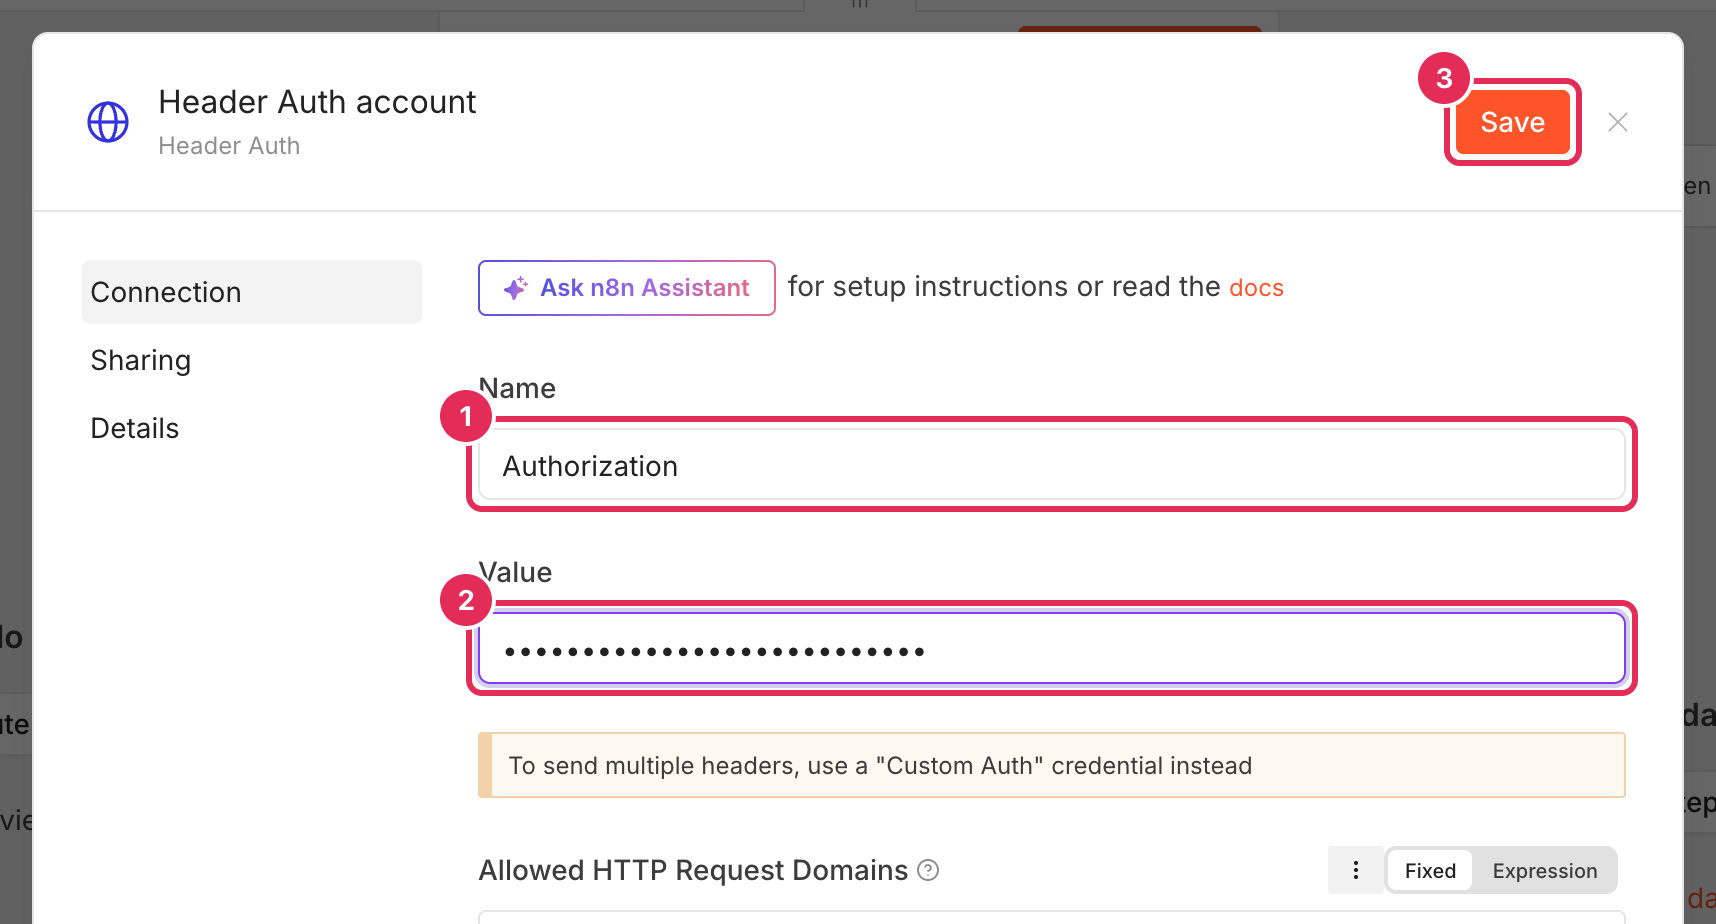Screen dimensions: 1716x924
Task: Open the Connection tab
Action: (252, 292)
